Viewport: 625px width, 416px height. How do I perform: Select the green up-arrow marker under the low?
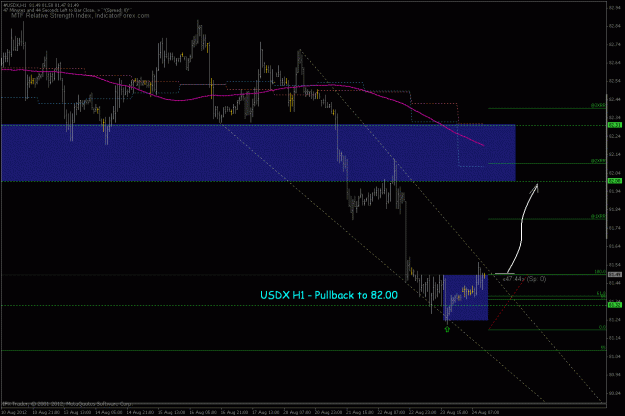447,329
